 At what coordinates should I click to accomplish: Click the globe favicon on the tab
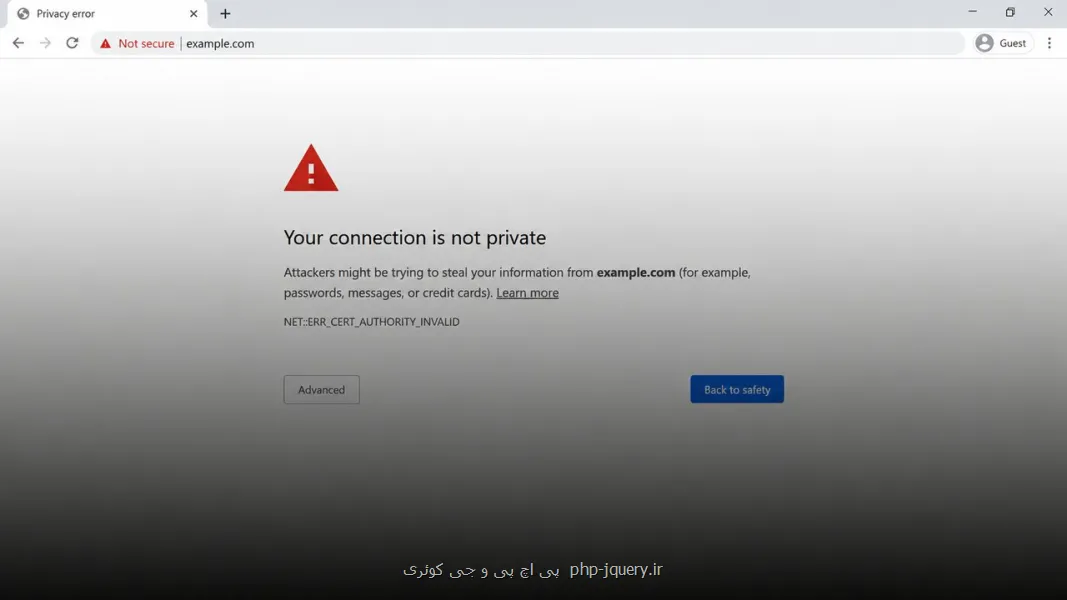(x=23, y=14)
